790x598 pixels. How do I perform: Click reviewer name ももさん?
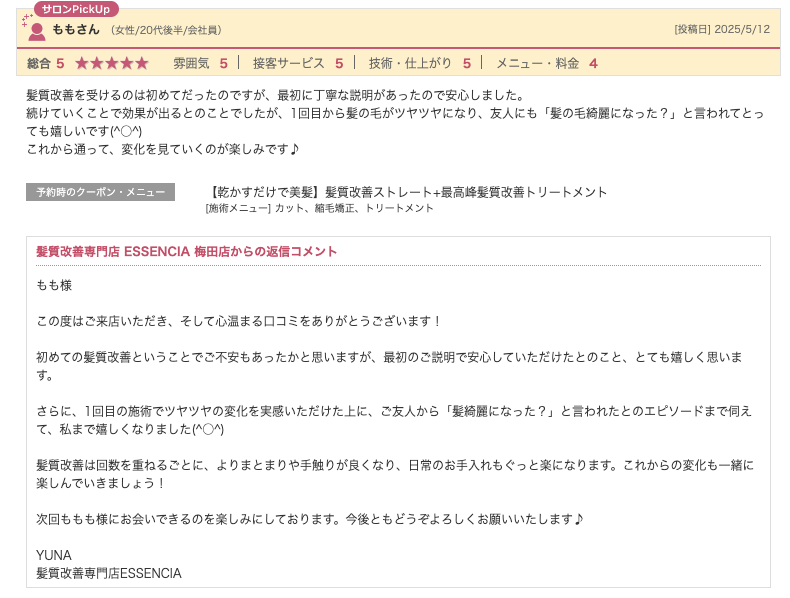(x=76, y=30)
